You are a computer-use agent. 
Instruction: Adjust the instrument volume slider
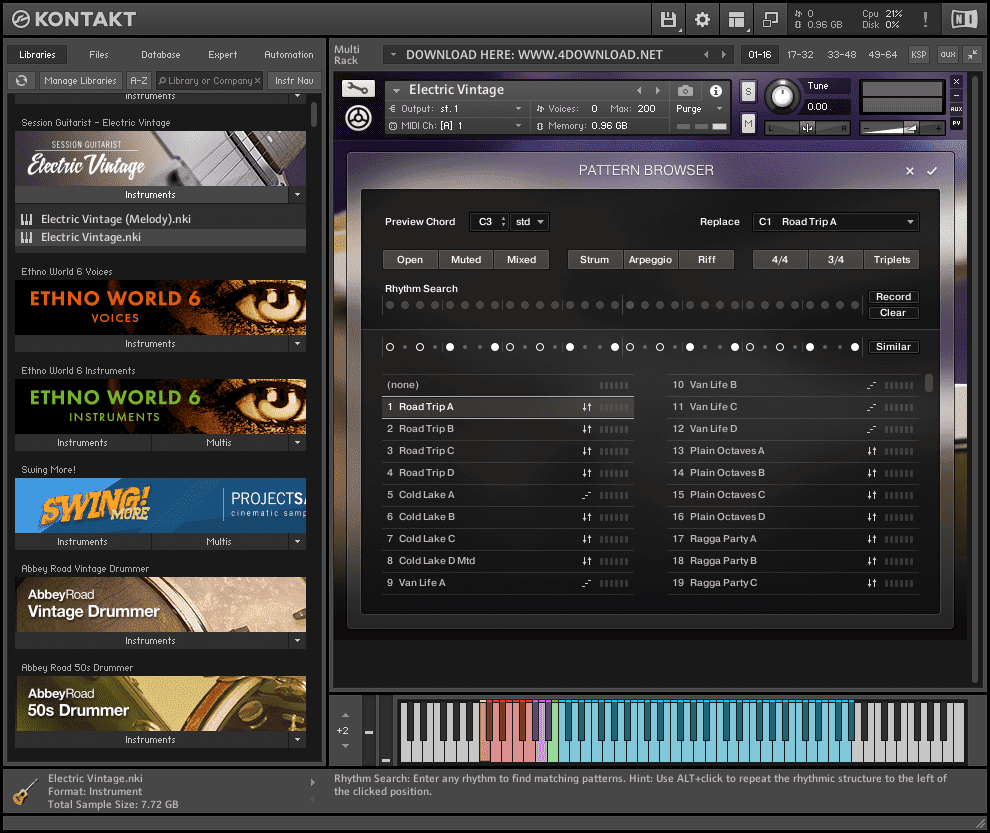(902, 128)
